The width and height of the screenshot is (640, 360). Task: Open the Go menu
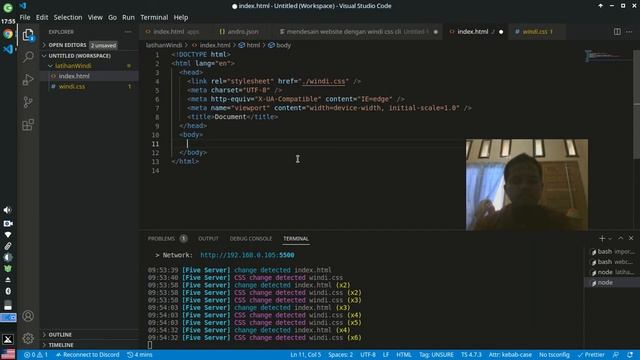click(x=112, y=17)
